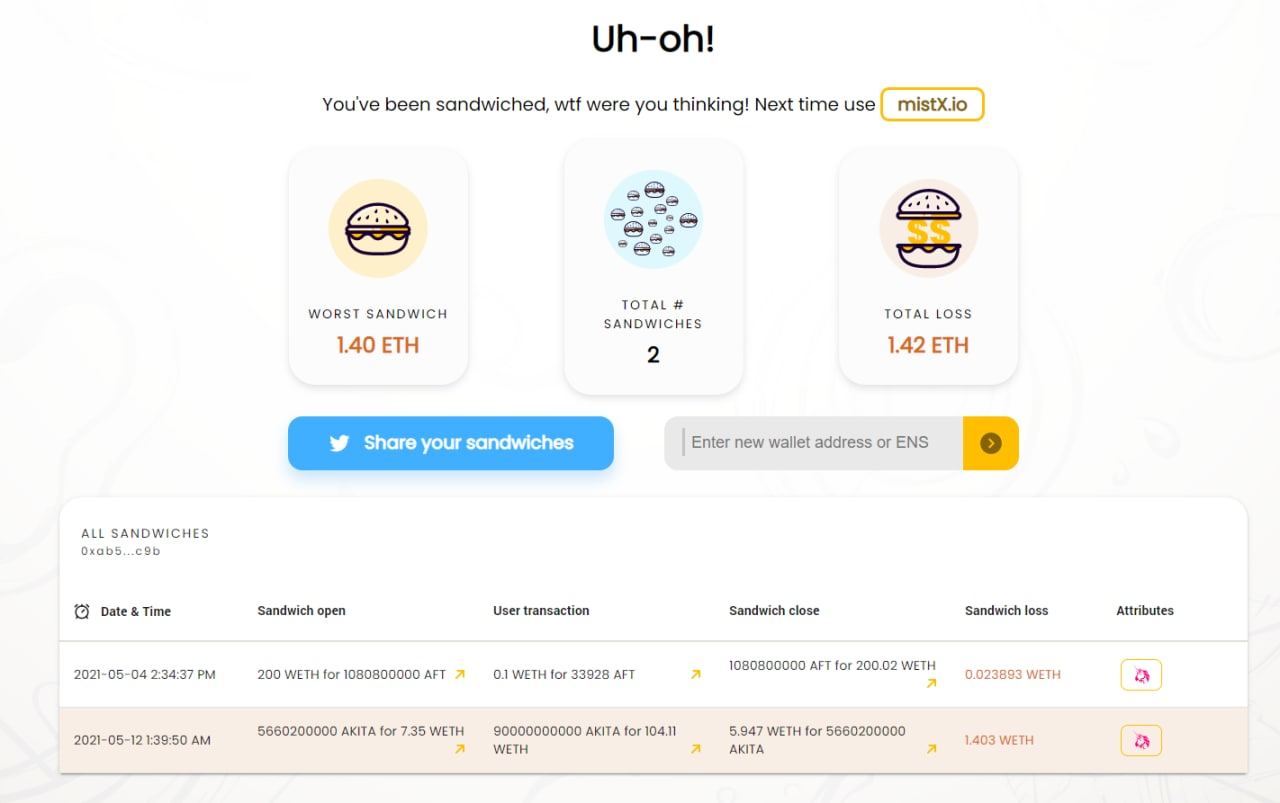Visit the mistX.io link

[x=932, y=104]
